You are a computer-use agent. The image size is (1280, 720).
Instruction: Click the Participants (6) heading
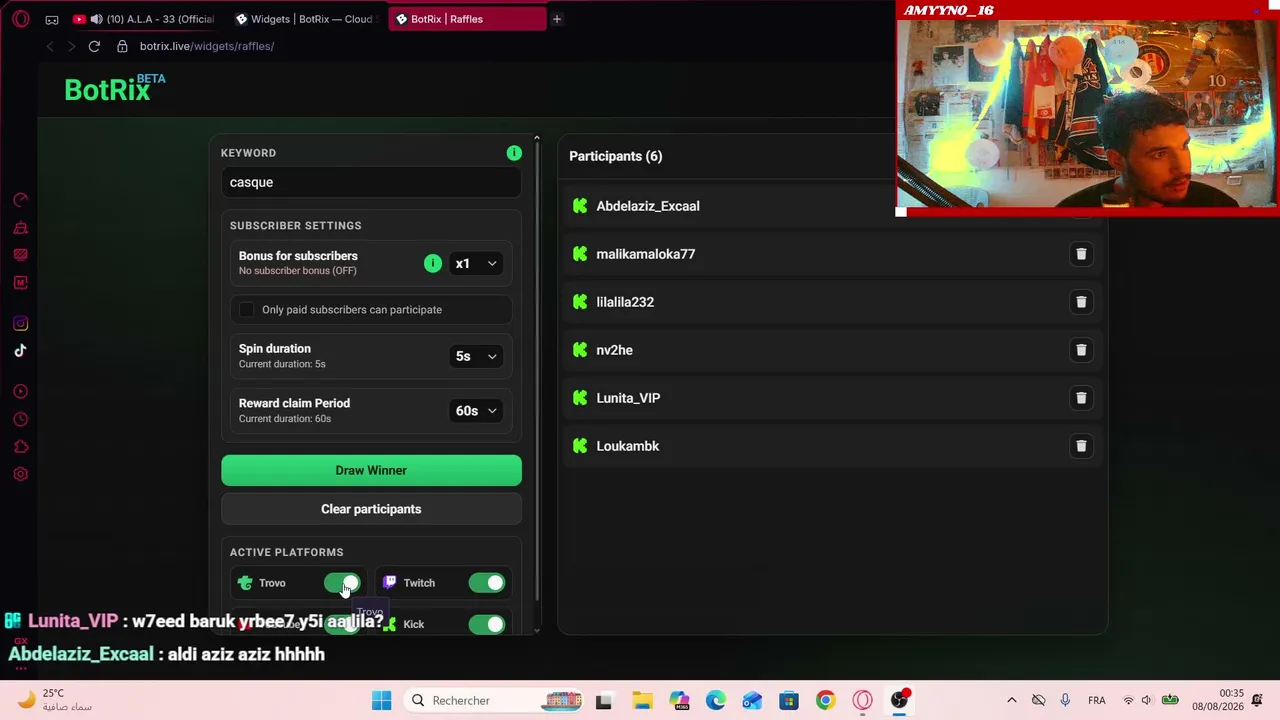[x=615, y=156]
